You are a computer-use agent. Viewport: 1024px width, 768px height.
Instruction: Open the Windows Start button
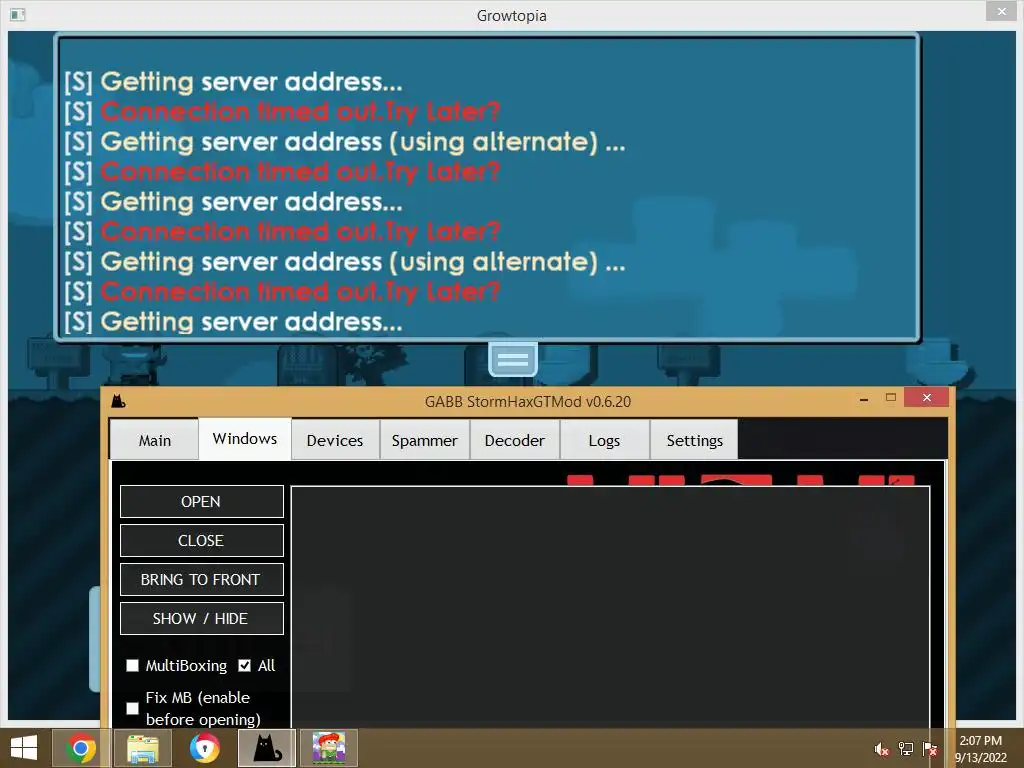(24, 748)
